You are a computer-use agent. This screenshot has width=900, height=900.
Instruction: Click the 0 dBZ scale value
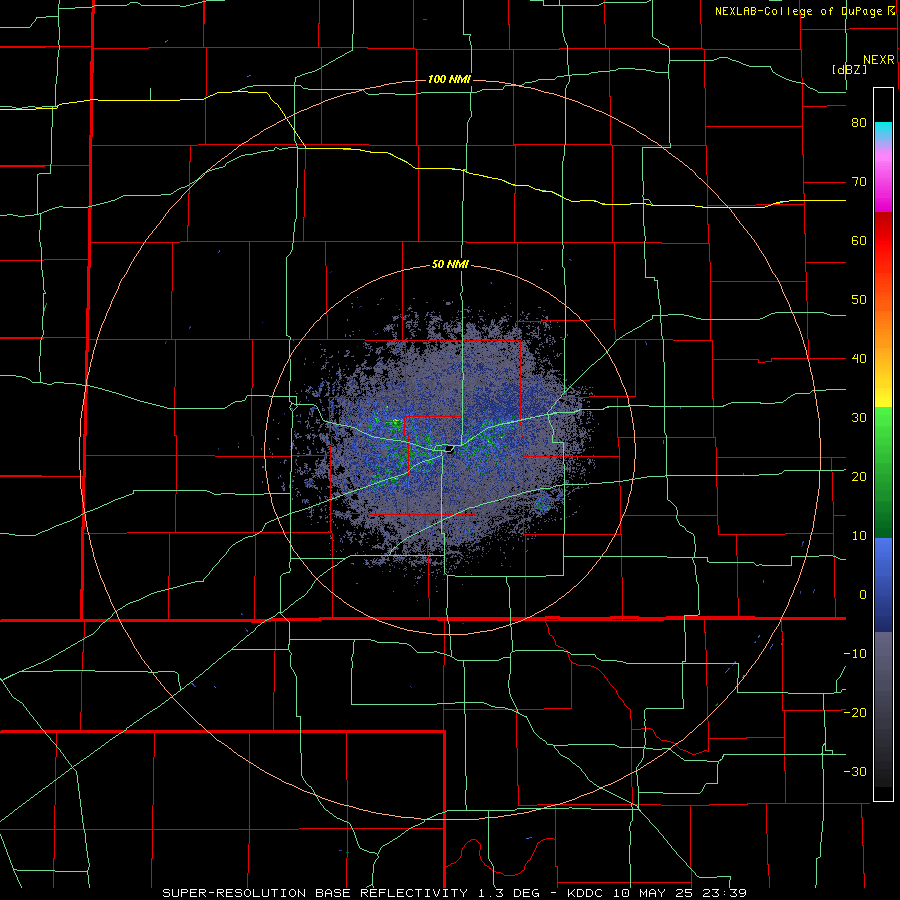(x=863, y=595)
